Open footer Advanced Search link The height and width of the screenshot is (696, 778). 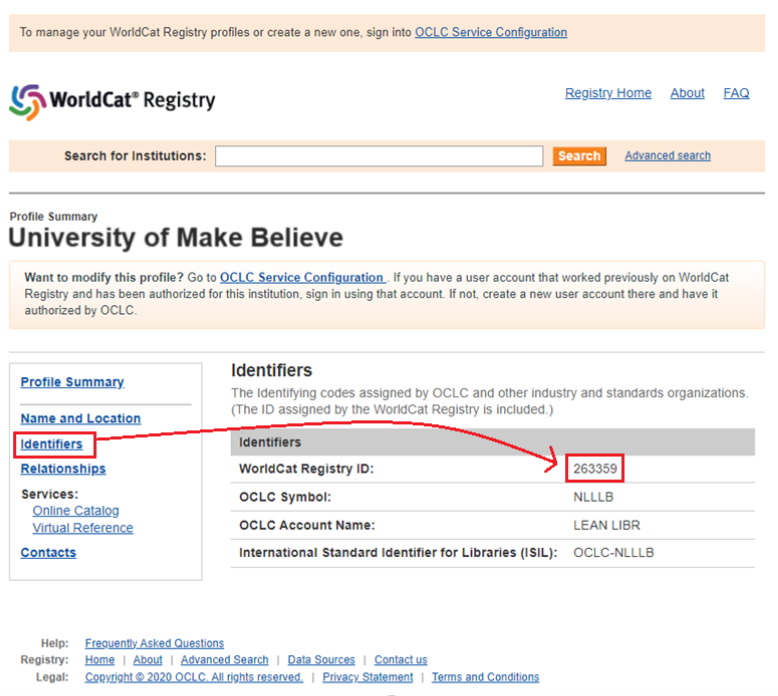[x=224, y=660]
